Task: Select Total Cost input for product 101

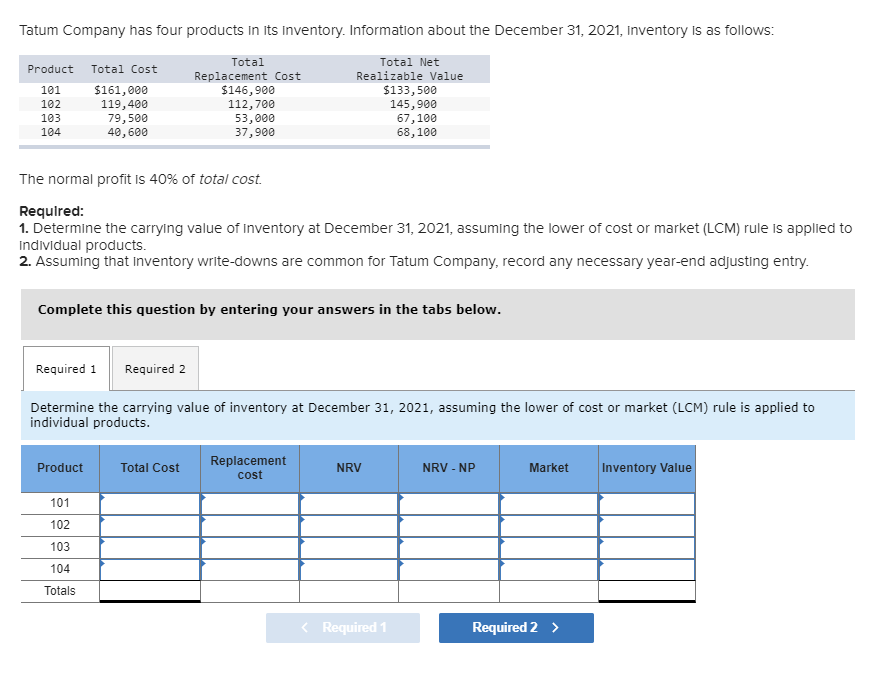Action: point(150,504)
